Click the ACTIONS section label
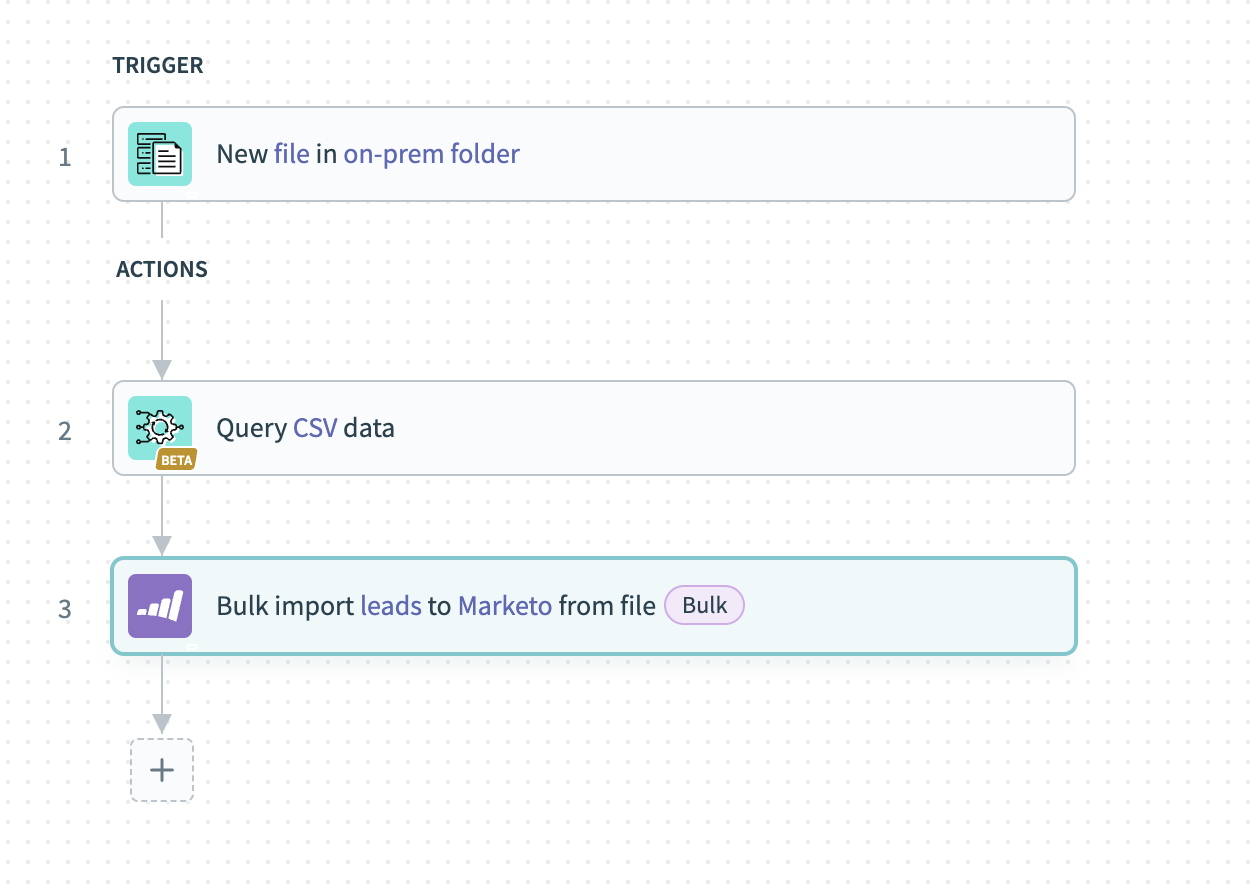Viewport: 1258px width, 892px height. coord(161,269)
